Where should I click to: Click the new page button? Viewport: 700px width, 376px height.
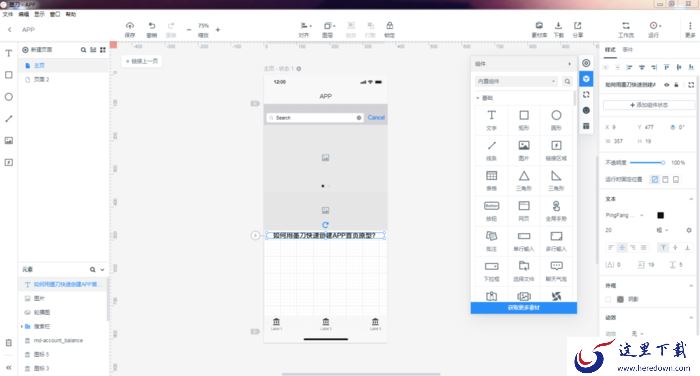point(37,50)
